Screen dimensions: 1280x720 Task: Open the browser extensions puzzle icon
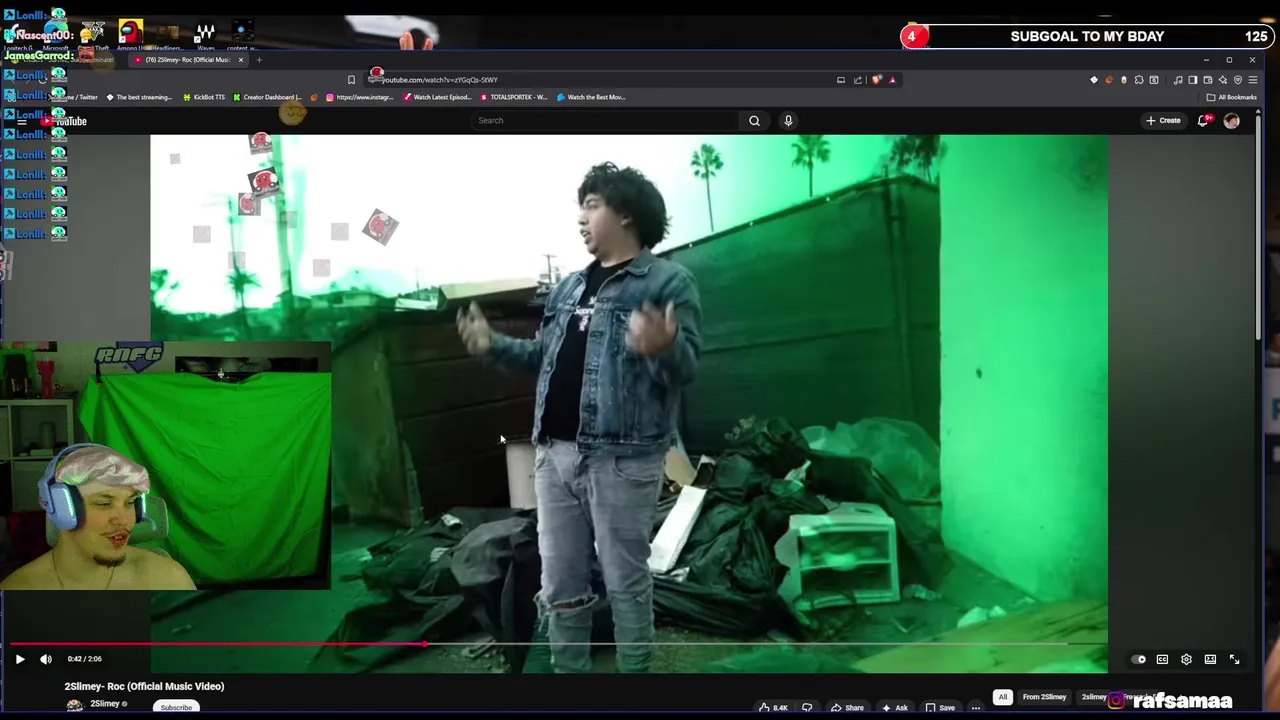[x=1139, y=80]
